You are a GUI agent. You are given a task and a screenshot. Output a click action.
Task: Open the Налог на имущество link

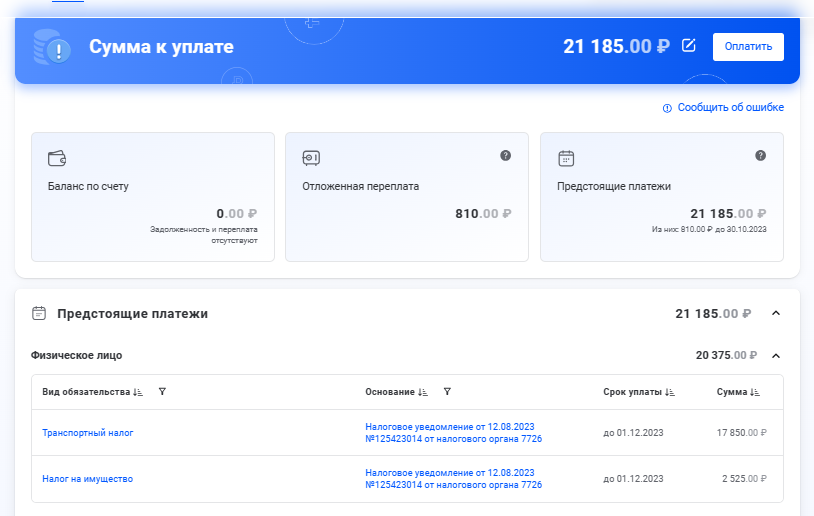tap(87, 479)
